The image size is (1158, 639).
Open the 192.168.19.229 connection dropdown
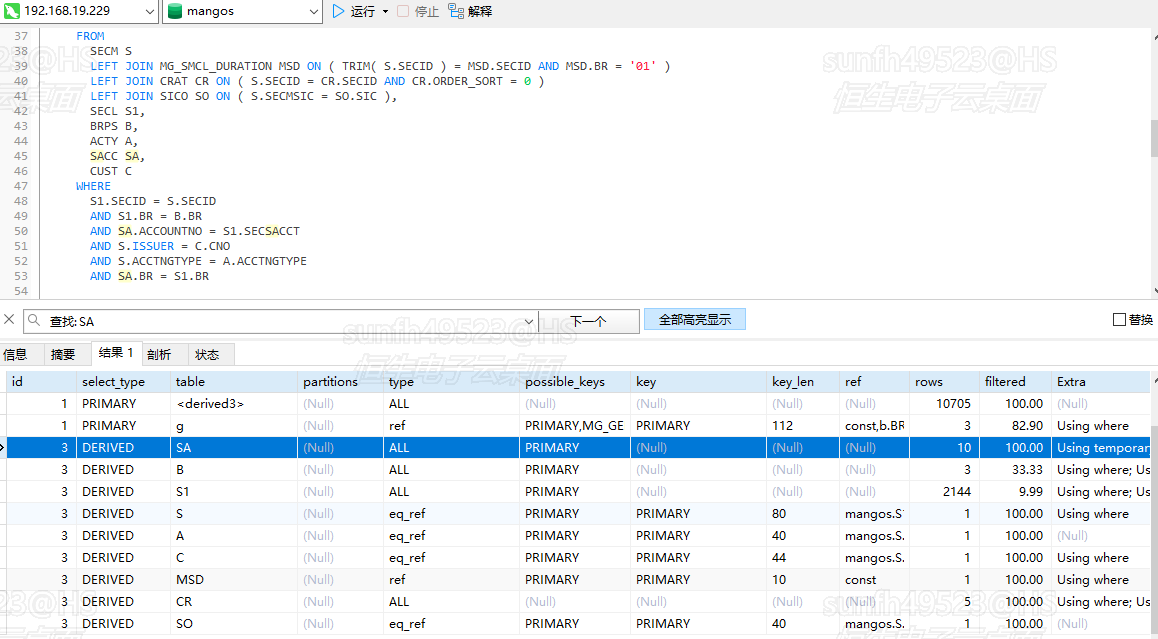[x=147, y=12]
